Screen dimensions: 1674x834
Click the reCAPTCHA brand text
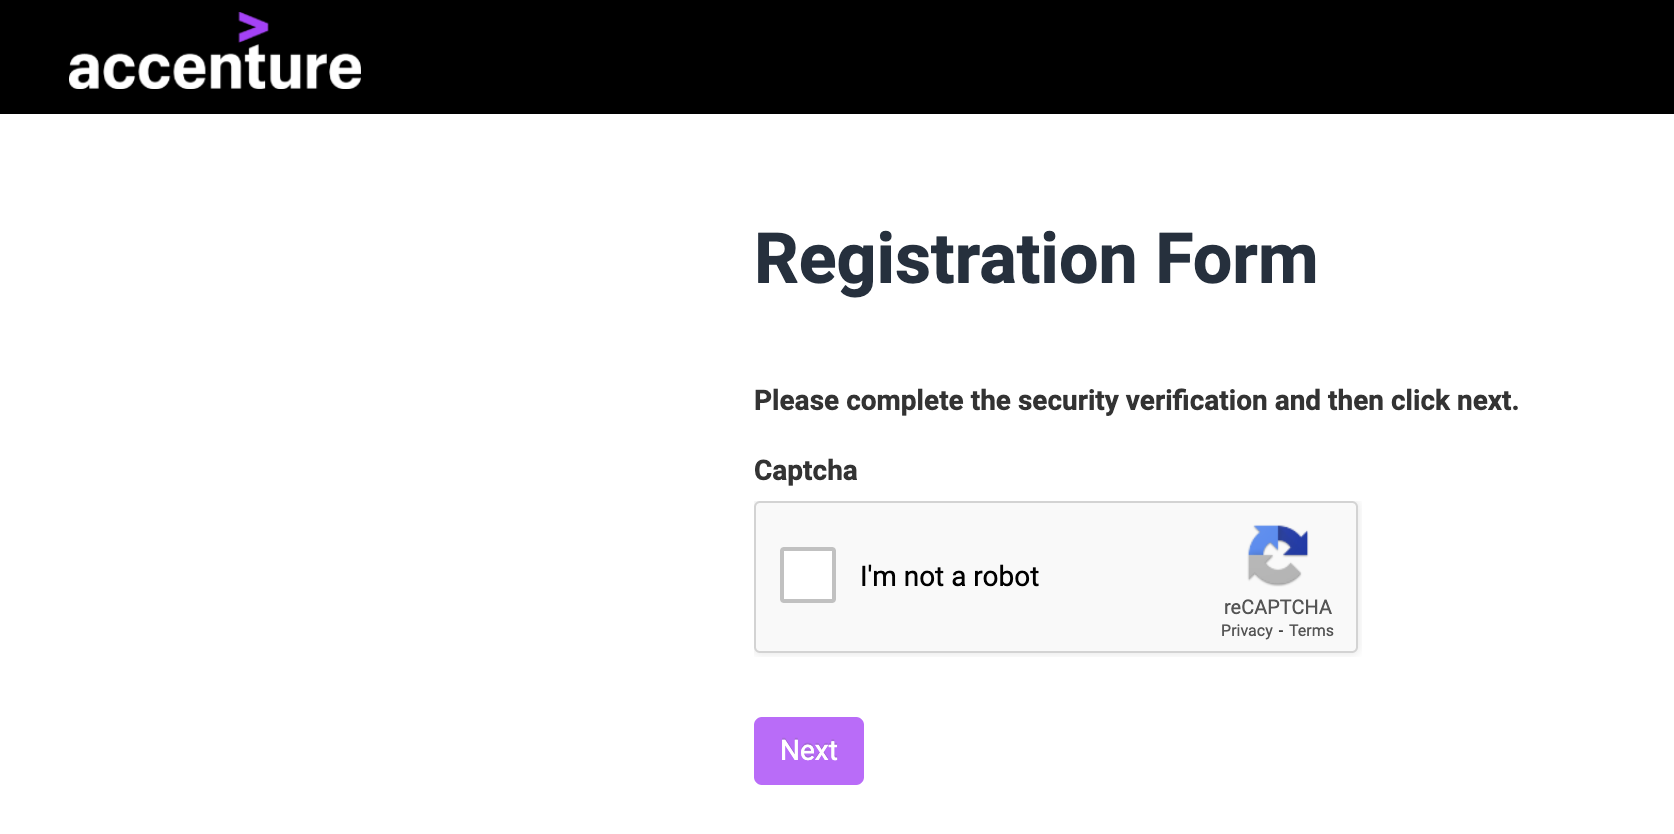1277,607
